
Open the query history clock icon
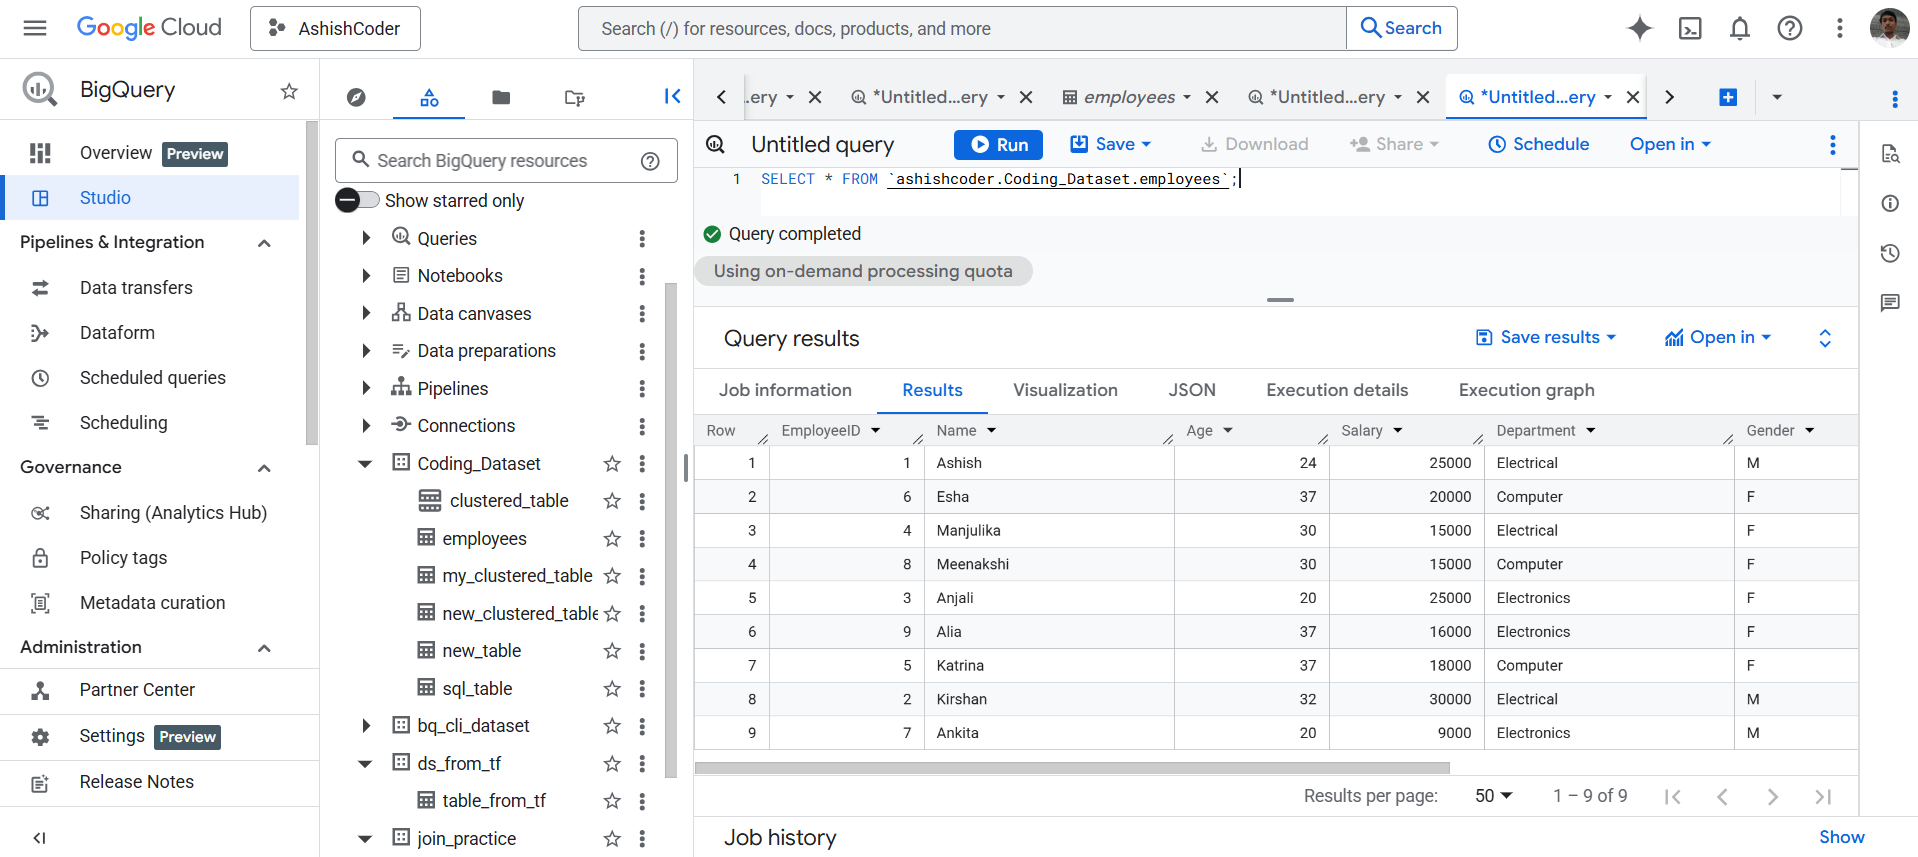tap(1889, 253)
